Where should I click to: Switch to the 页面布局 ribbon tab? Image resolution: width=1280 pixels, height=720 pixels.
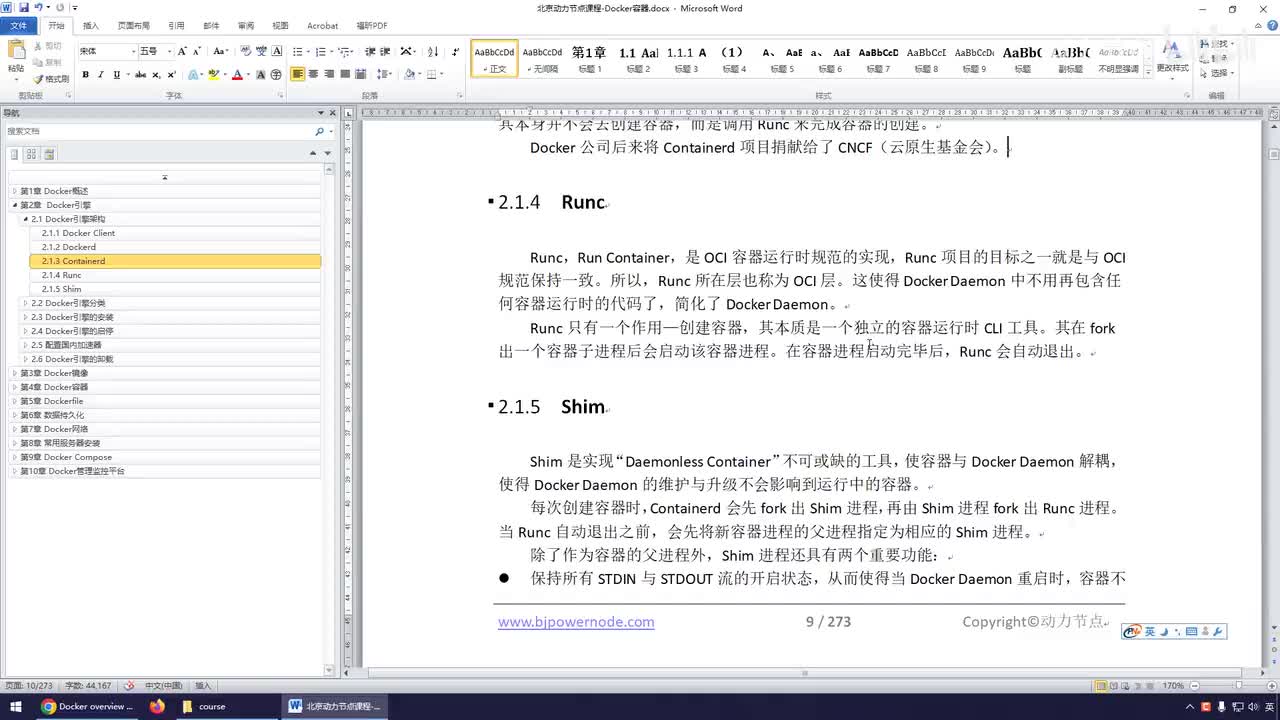tap(133, 26)
